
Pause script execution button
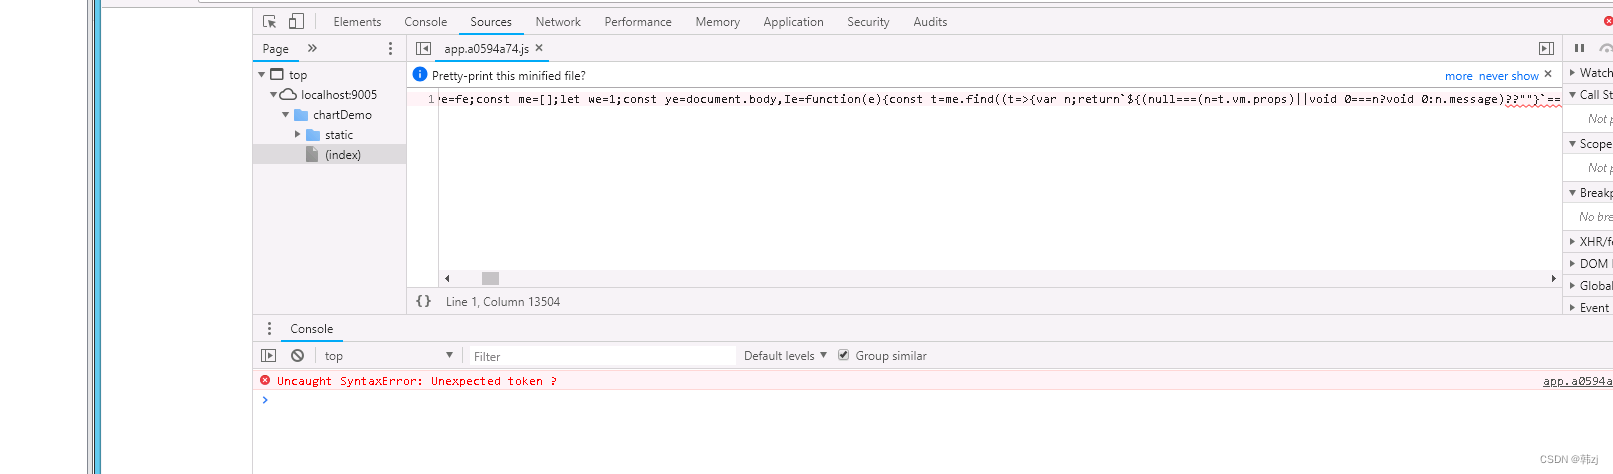click(x=1579, y=48)
